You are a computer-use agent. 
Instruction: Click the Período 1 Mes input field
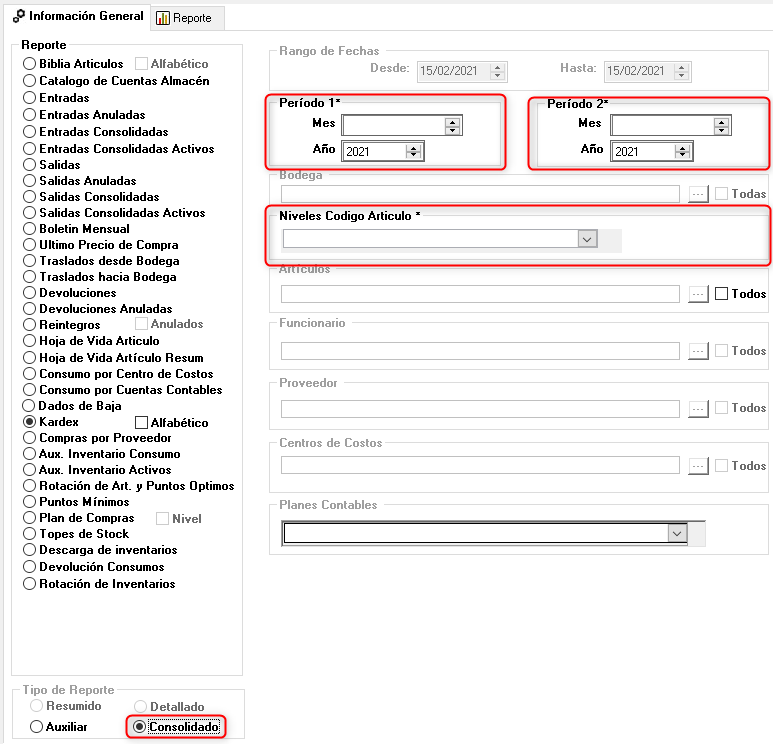(392, 125)
